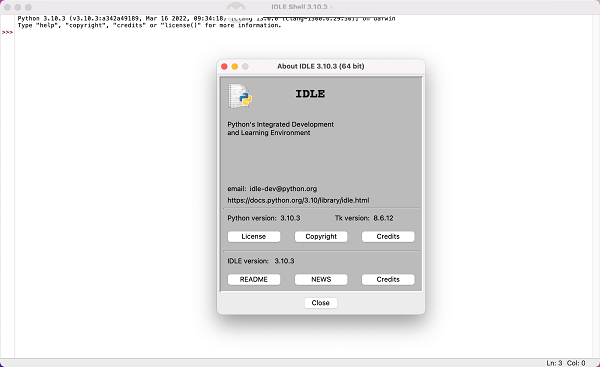Click the About IDLE 3.10.3 title bar
600x367 pixels.
(321, 66)
